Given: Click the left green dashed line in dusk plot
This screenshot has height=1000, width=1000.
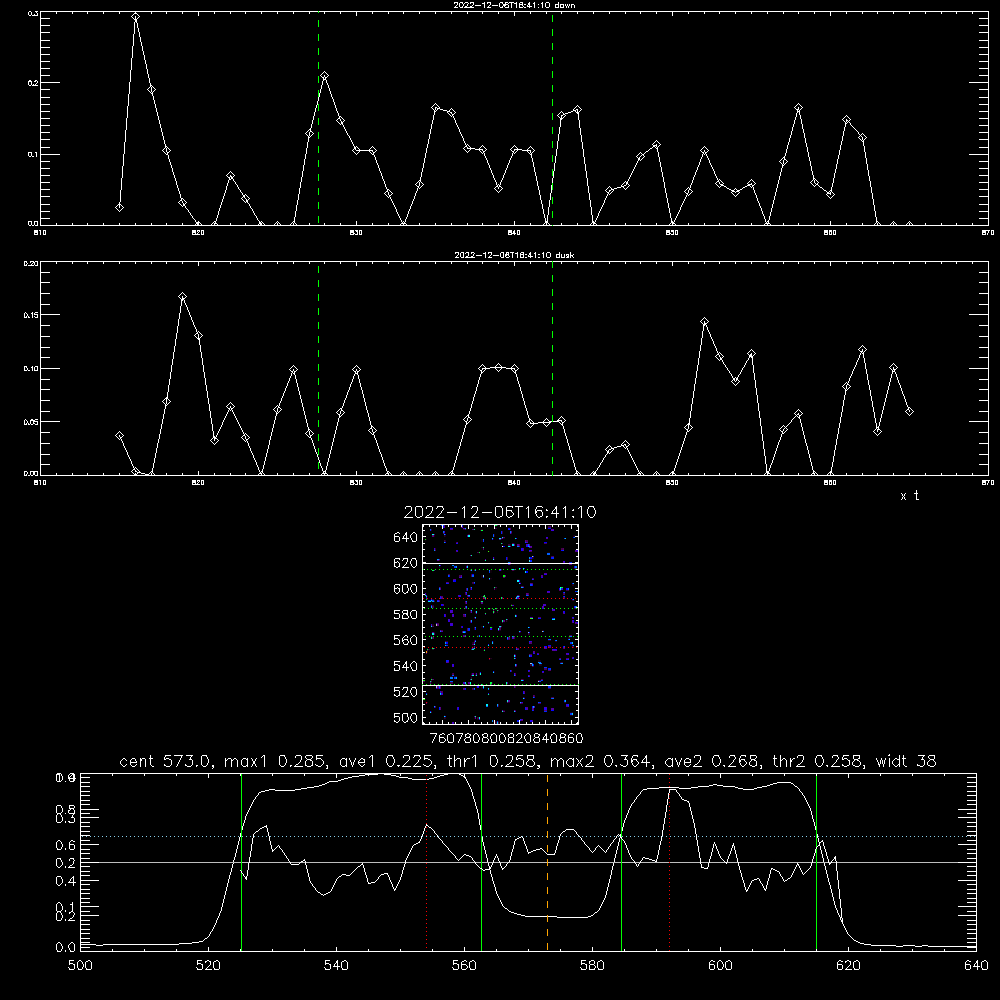Looking at the screenshot, I should tap(318, 369).
